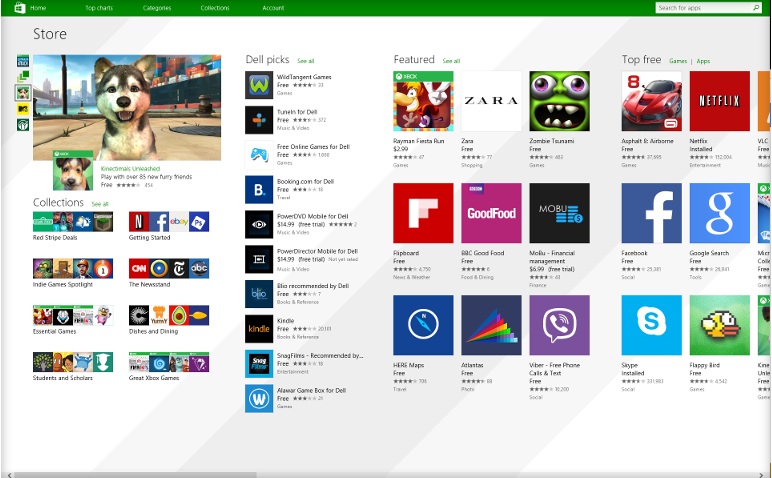Select the MTV spotlight thumbnail
Viewport: 772px width, 478px height.
click(23, 109)
